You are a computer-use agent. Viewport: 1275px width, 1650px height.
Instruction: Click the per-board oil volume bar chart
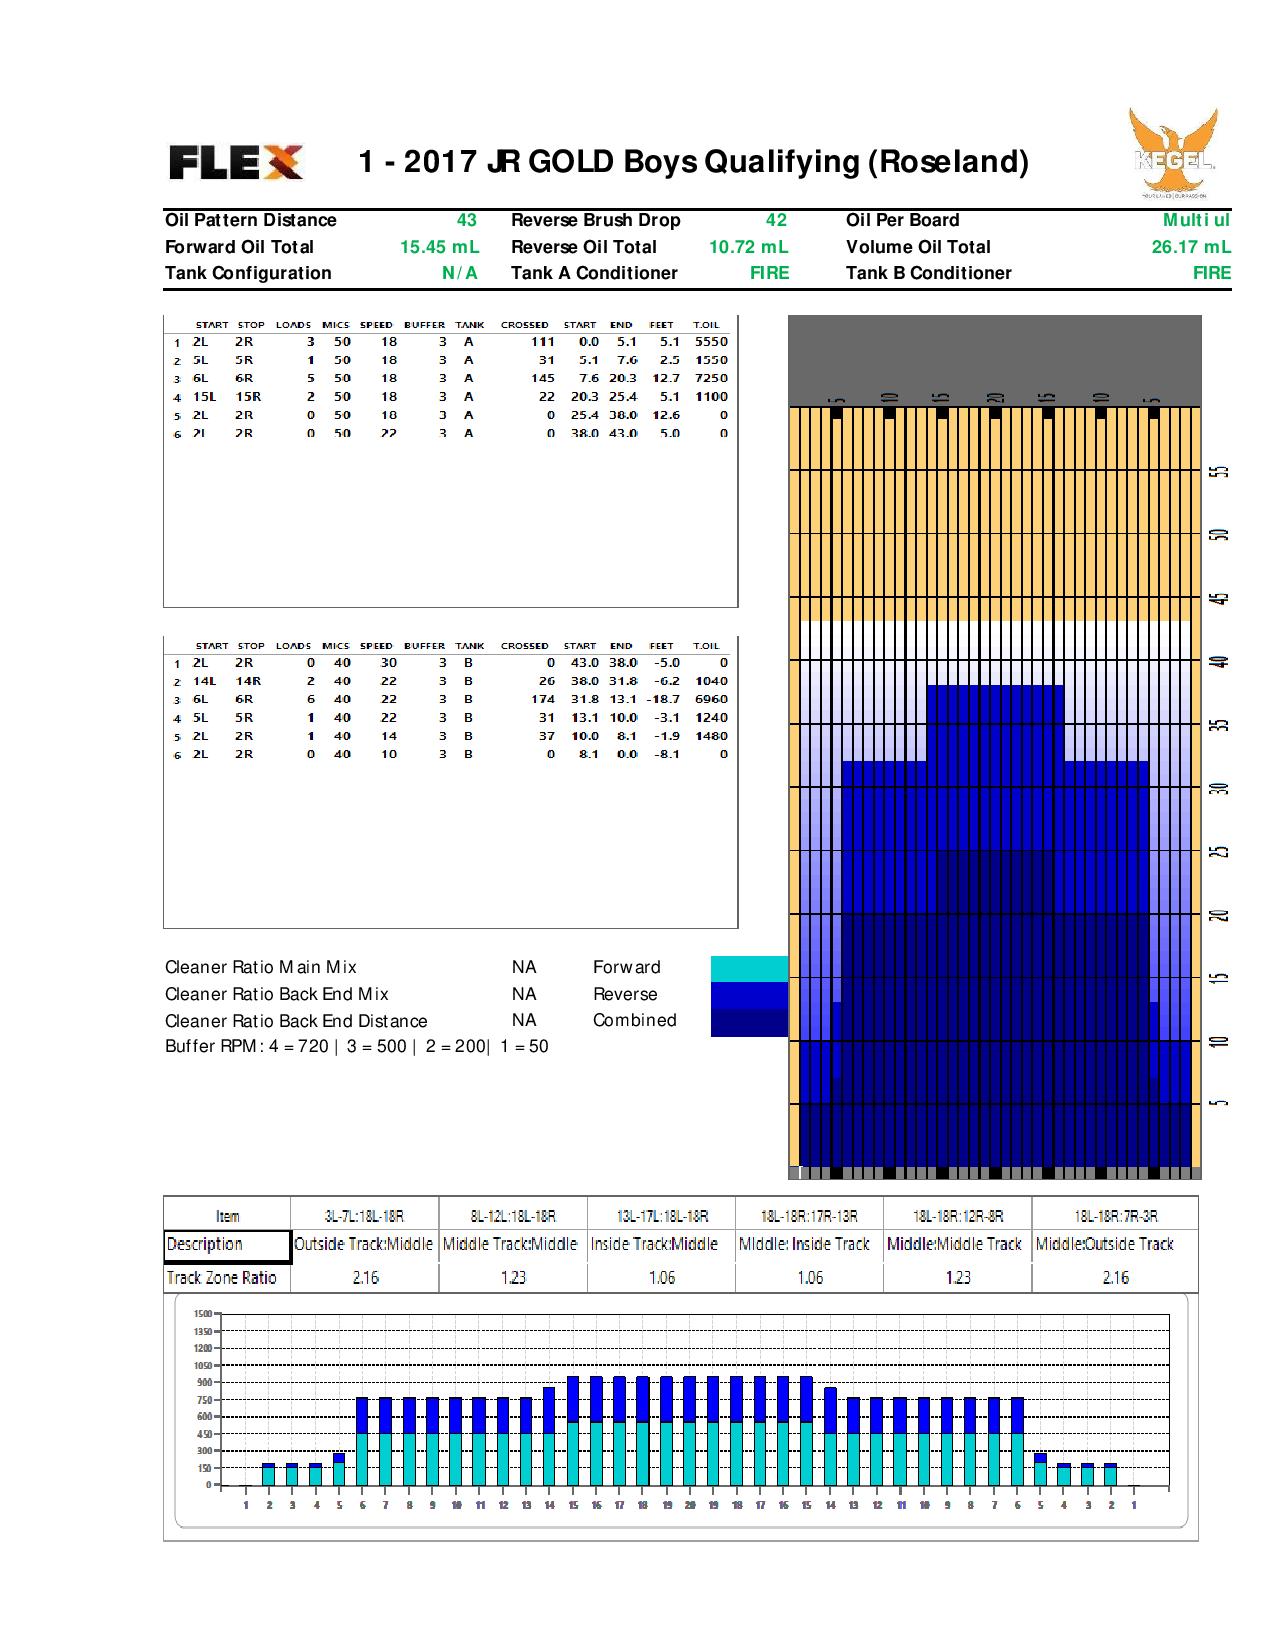point(681,1411)
